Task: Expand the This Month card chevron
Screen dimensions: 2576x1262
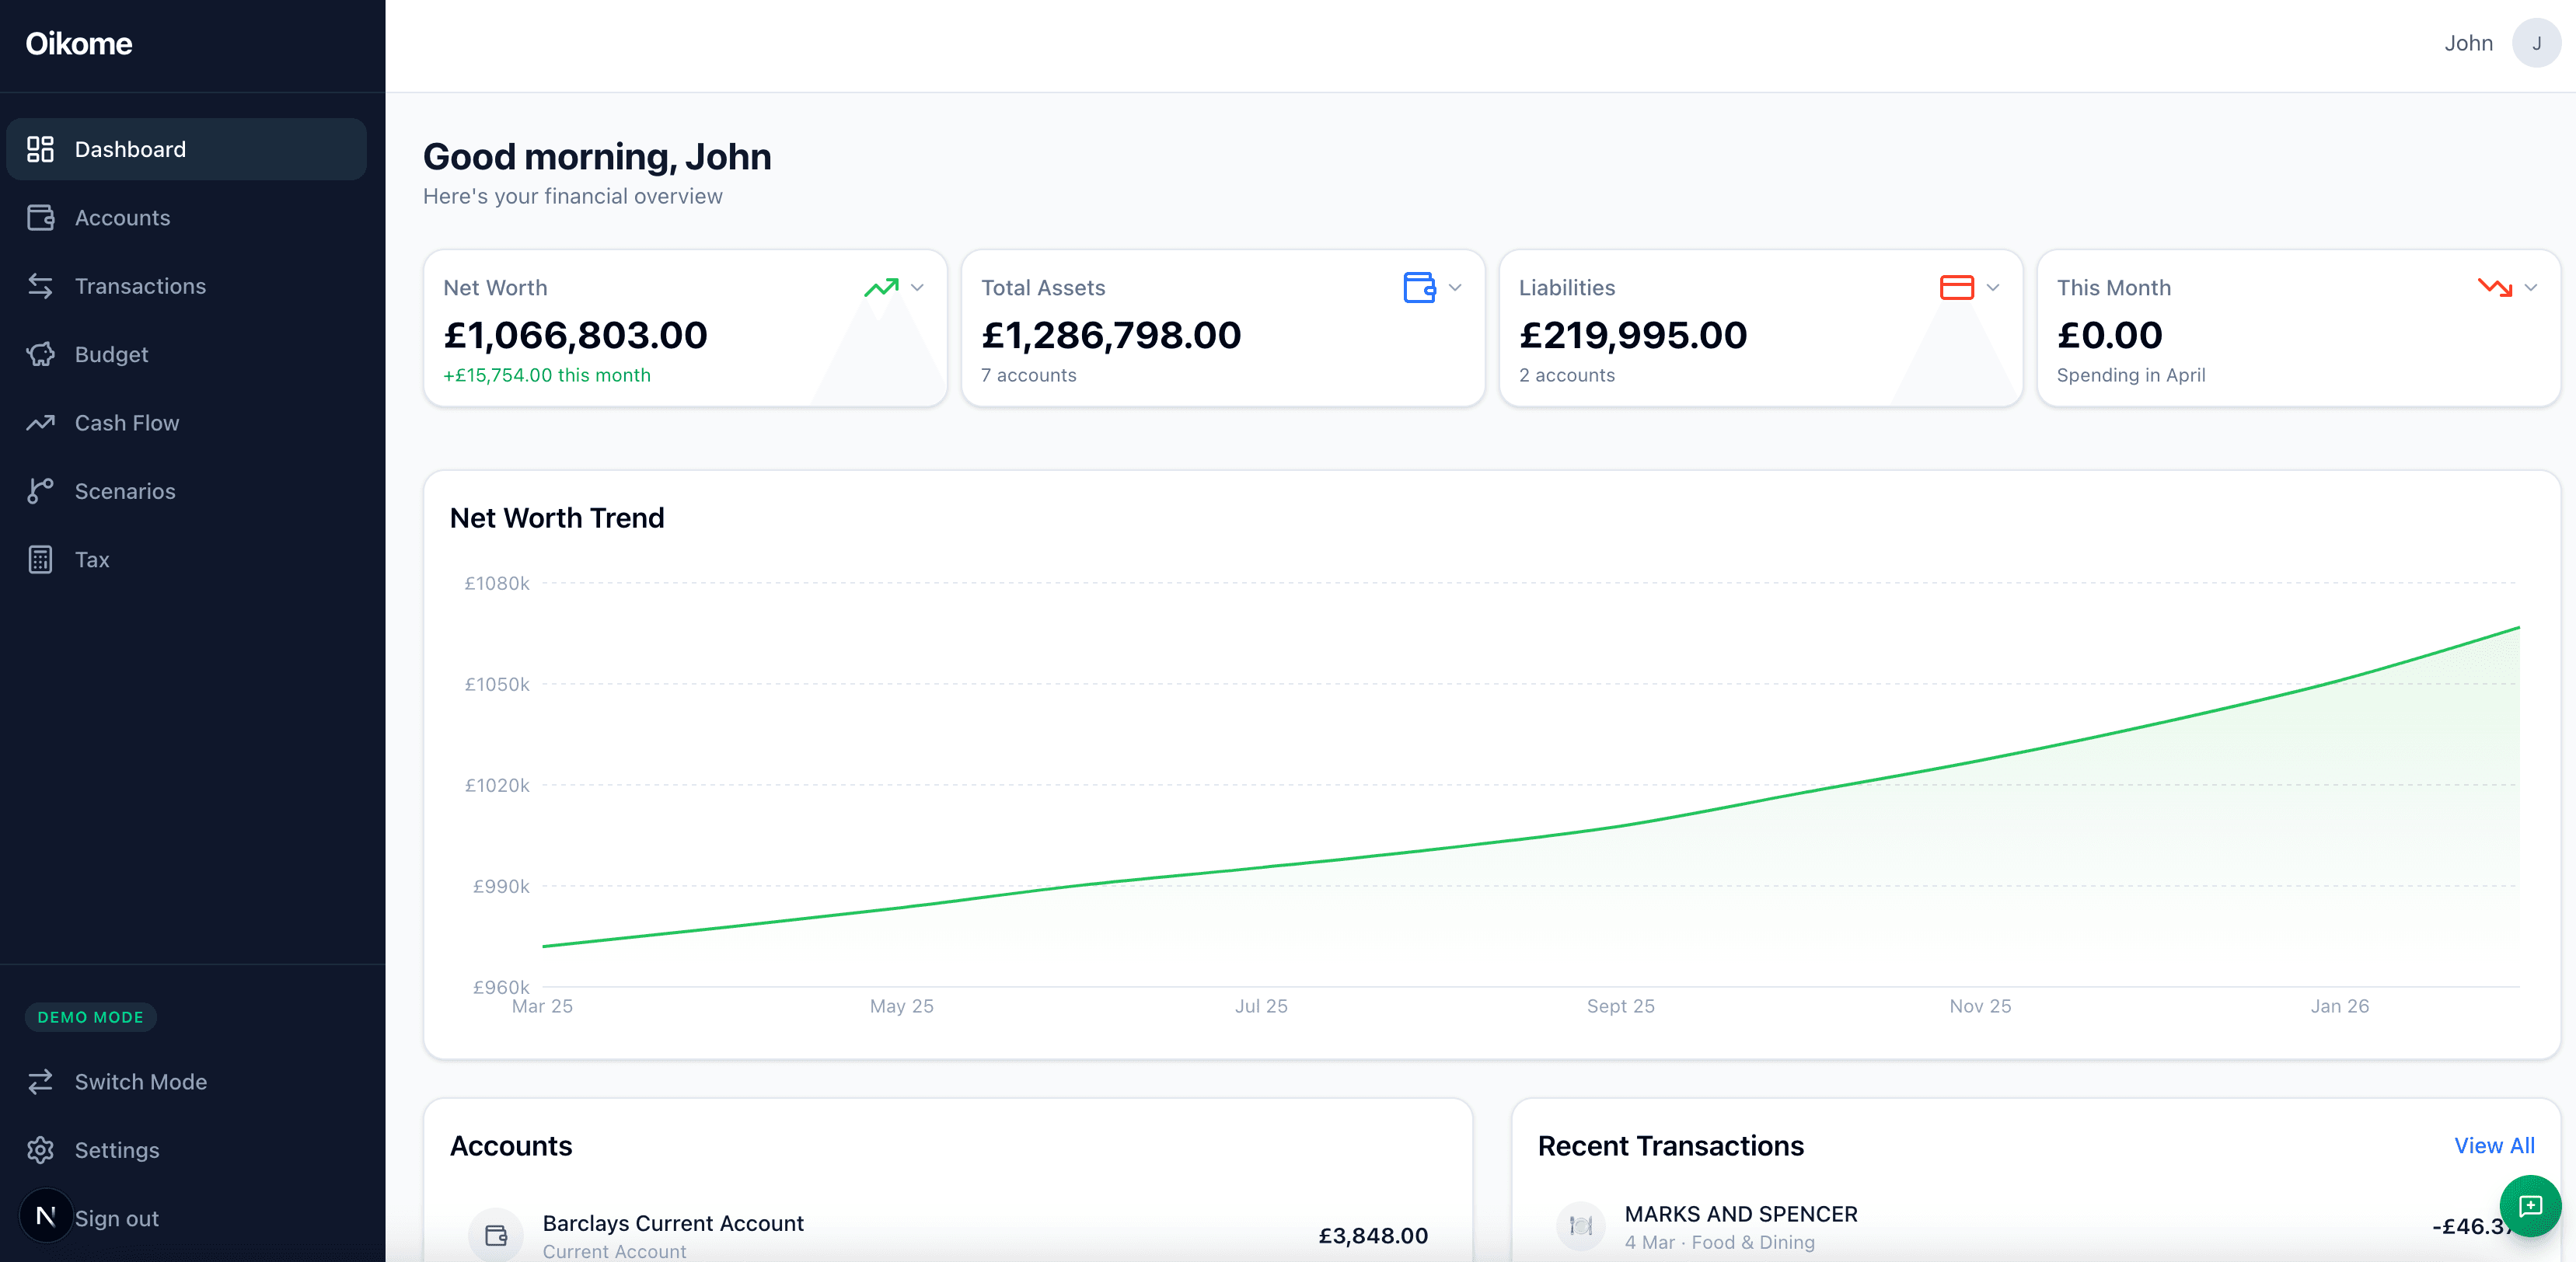Action: pyautogui.click(x=2532, y=288)
